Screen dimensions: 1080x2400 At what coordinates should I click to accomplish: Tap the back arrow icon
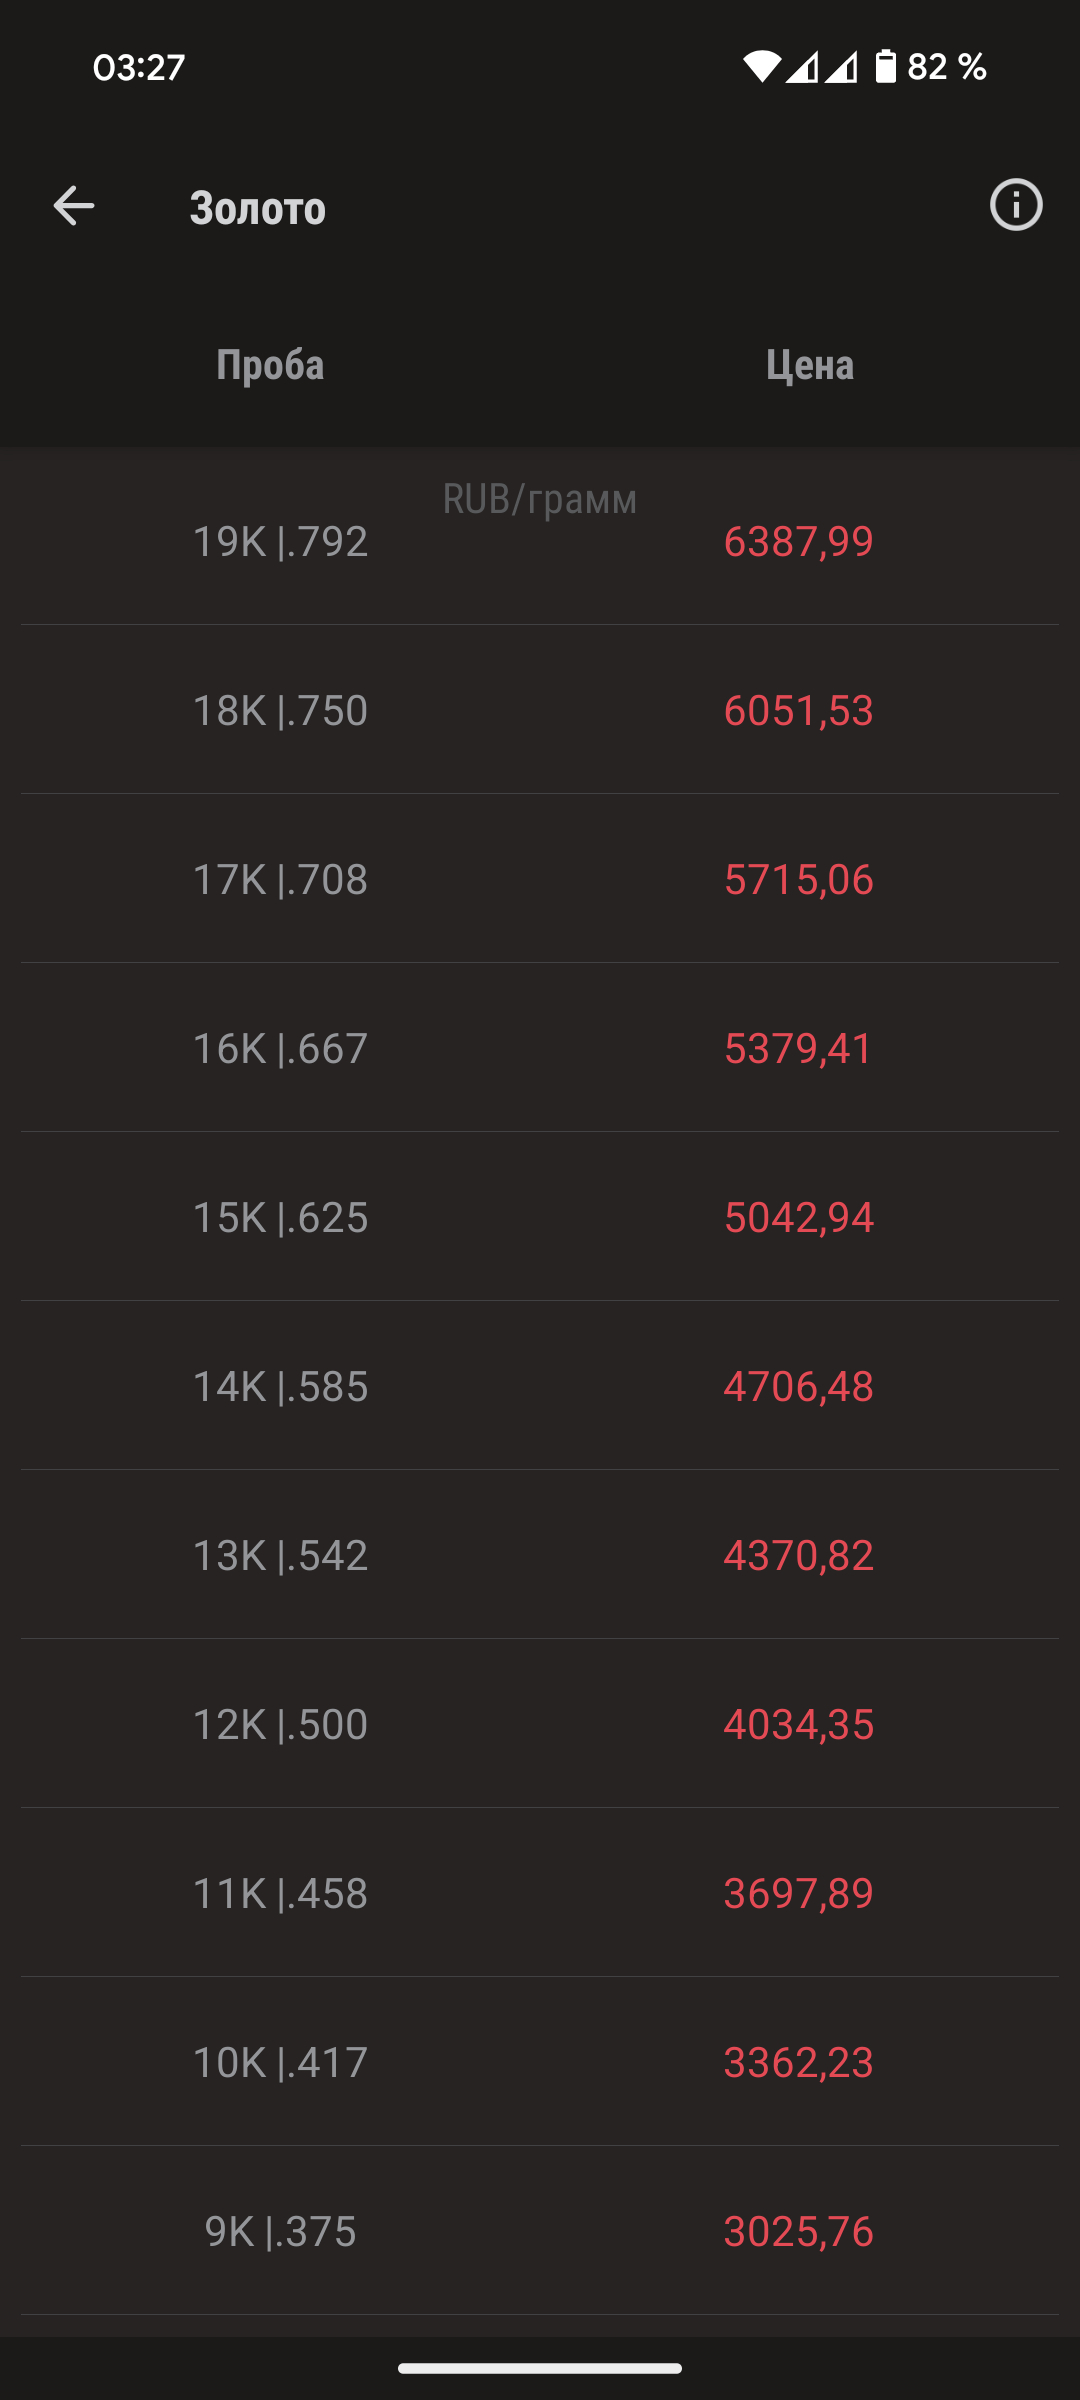74,206
